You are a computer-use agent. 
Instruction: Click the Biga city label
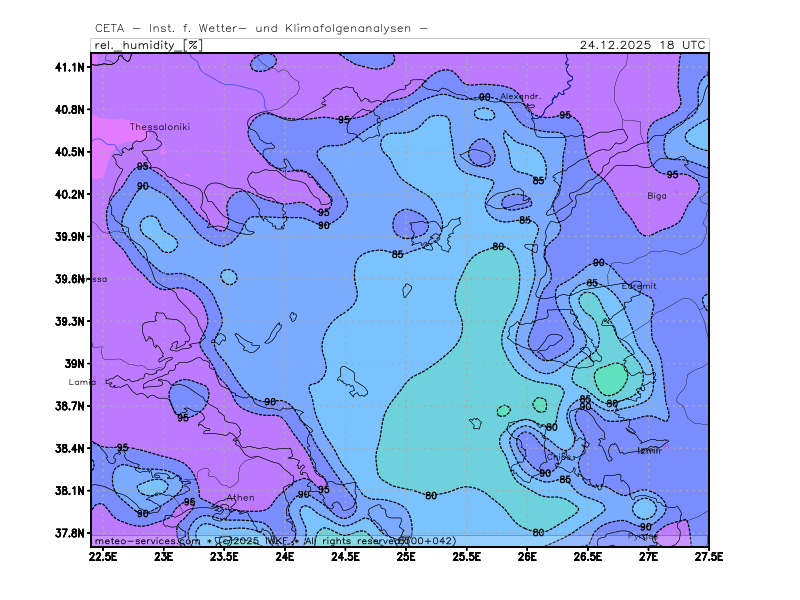point(656,196)
